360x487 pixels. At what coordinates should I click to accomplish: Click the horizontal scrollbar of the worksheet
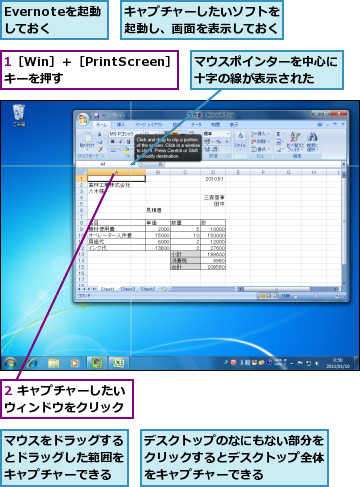click(x=289, y=289)
